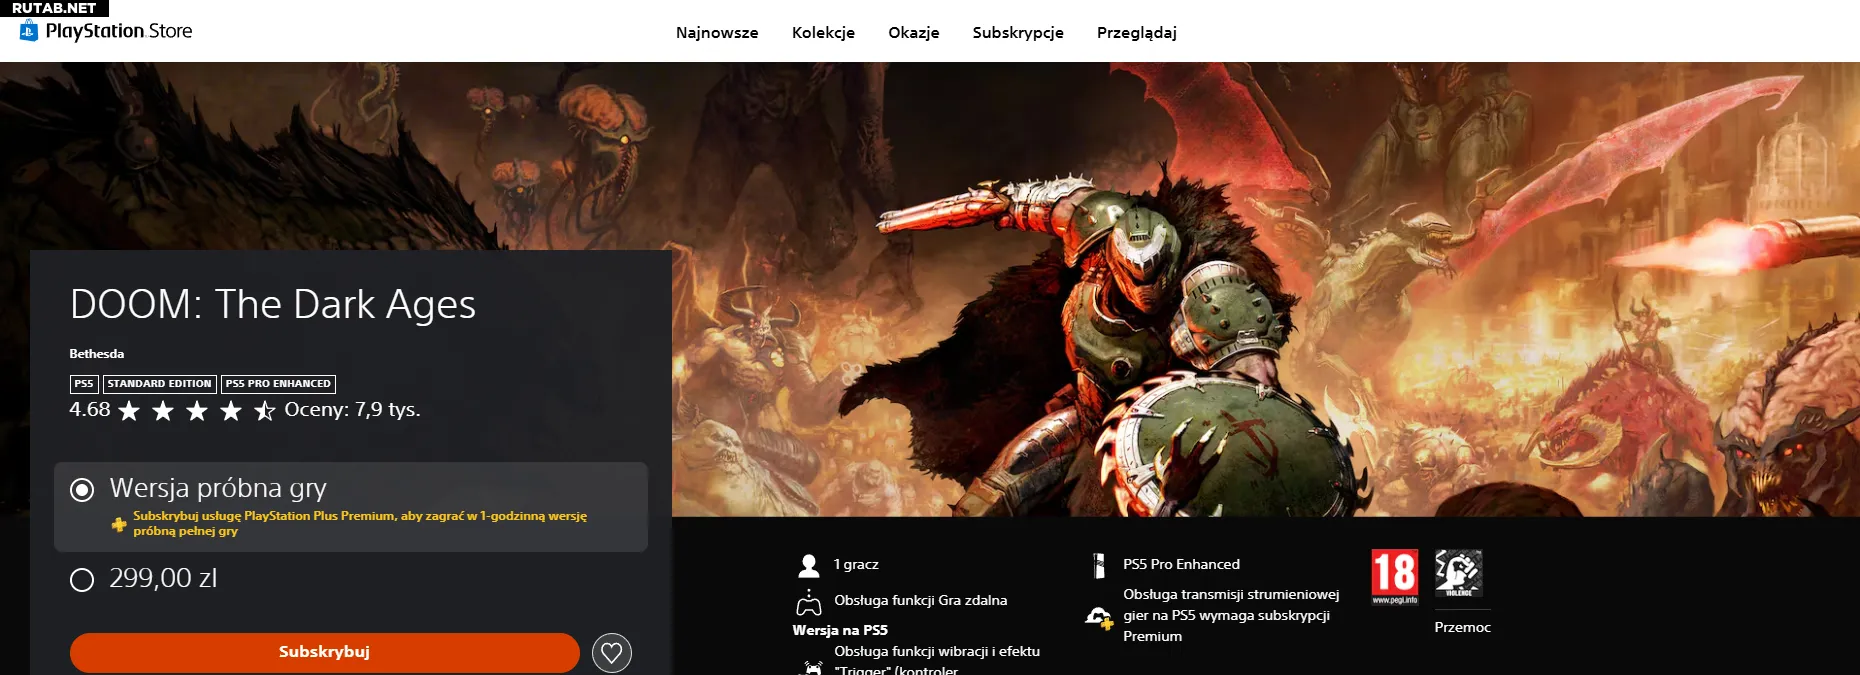This screenshot has height=675, width=1860.
Task: Click the Bethesda publisher name
Action: click(x=97, y=354)
